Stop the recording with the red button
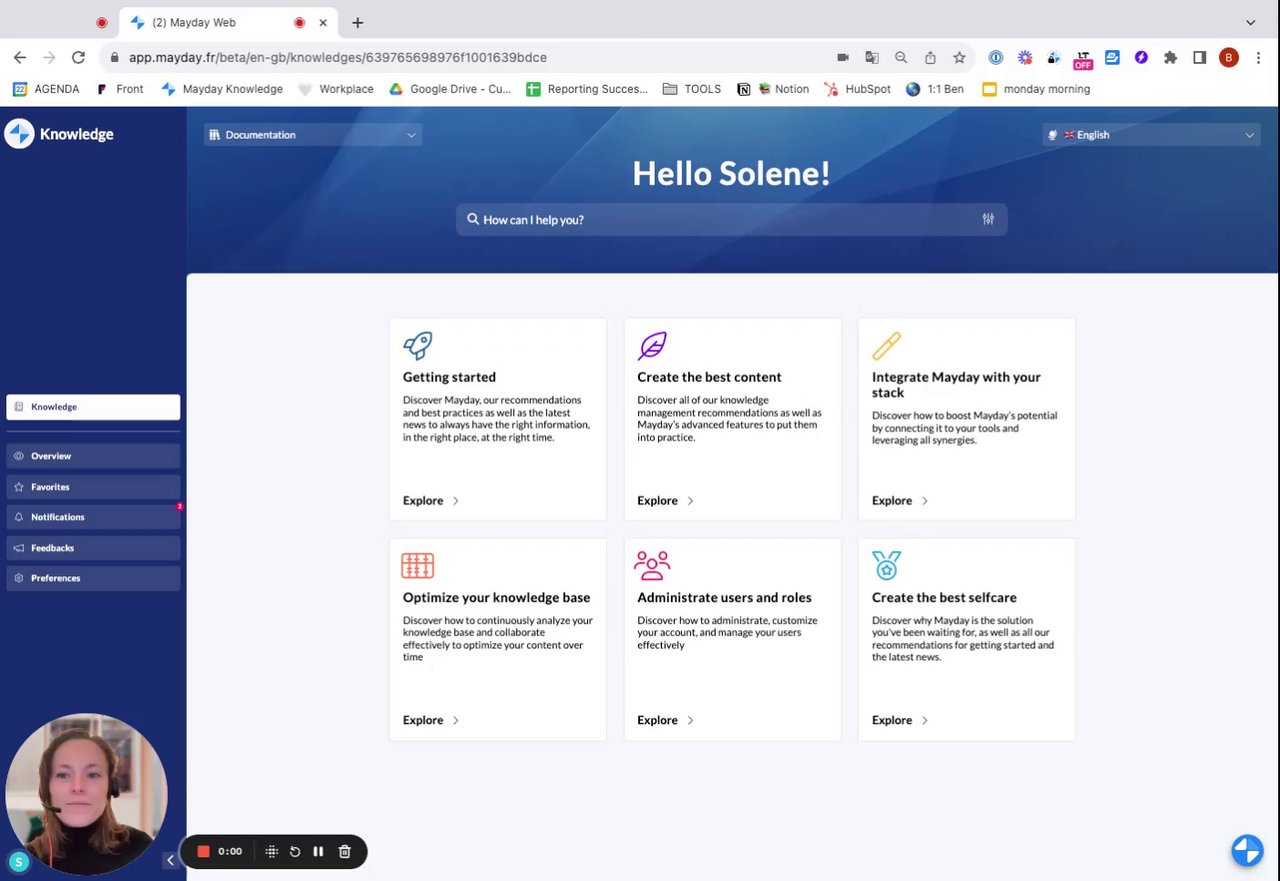The width and height of the screenshot is (1280, 881). pos(203,851)
